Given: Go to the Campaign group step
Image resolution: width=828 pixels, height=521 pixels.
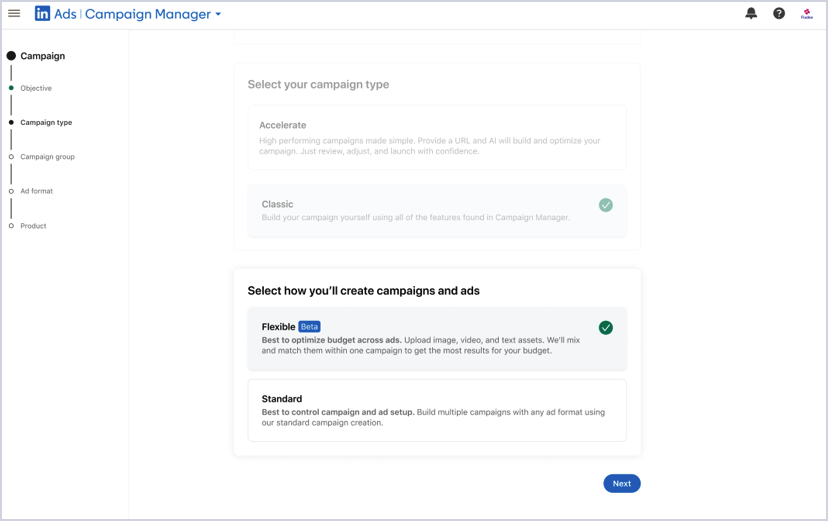Looking at the screenshot, I should tap(48, 157).
